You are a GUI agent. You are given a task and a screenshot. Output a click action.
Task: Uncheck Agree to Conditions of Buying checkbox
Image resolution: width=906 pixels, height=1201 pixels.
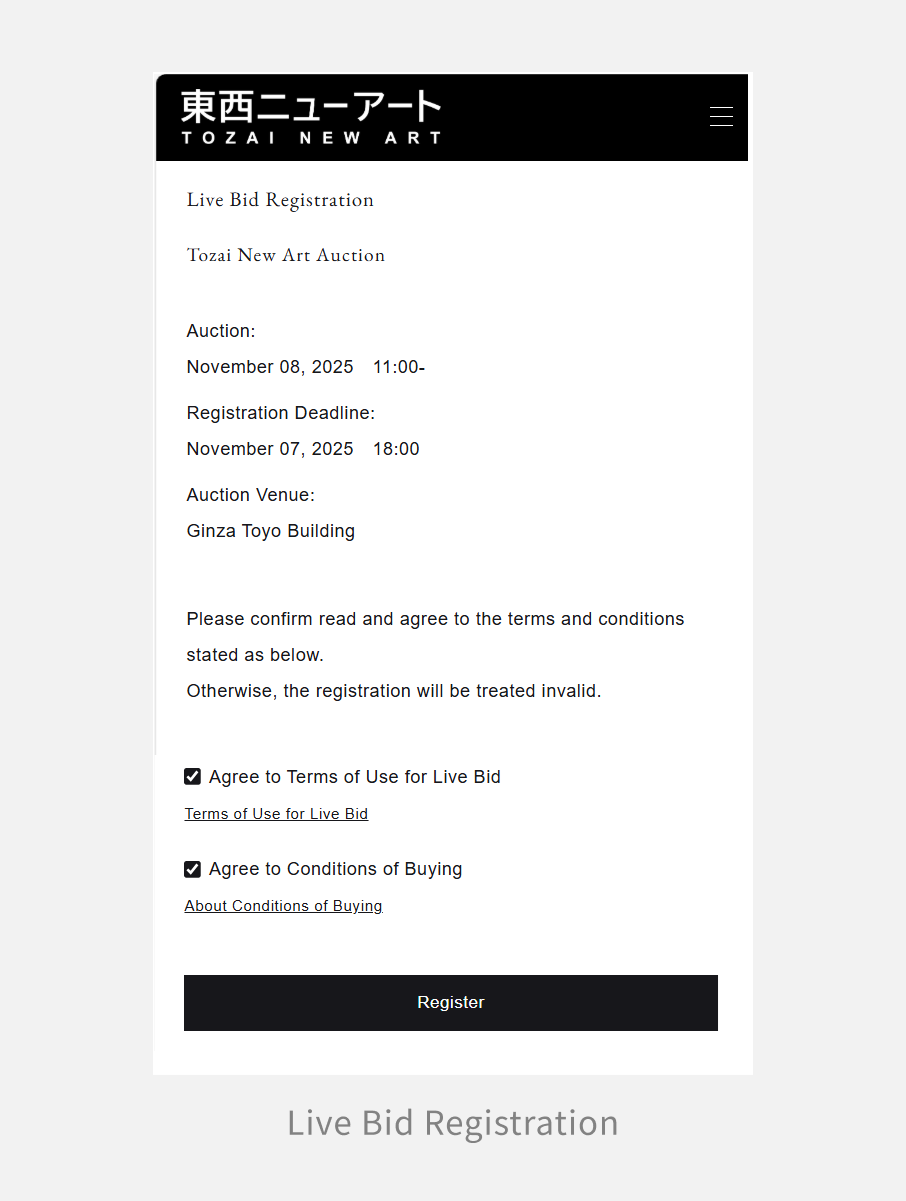(x=193, y=869)
